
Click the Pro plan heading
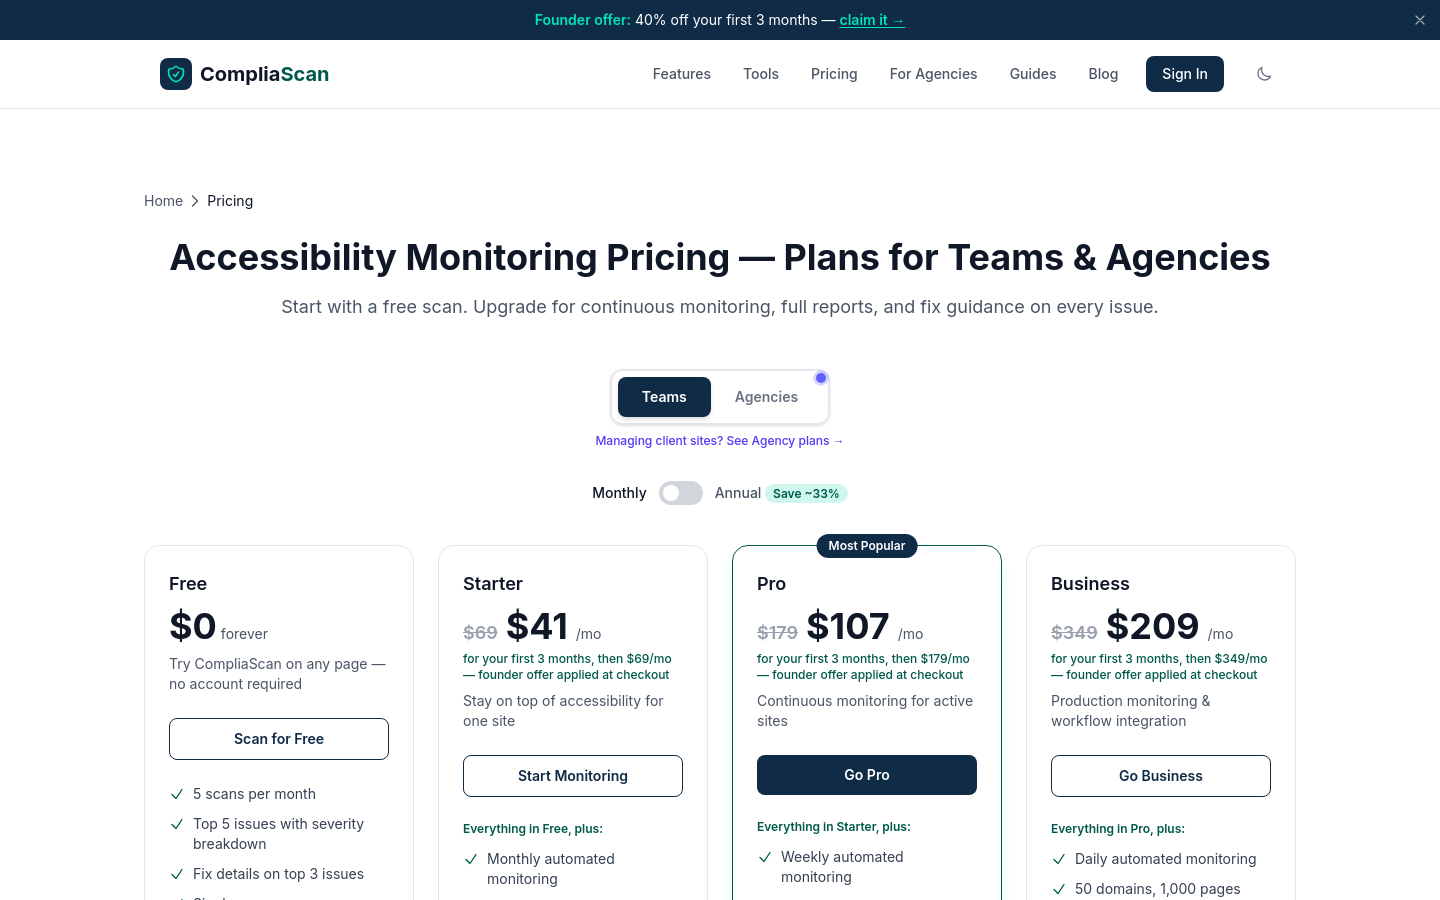pyautogui.click(x=771, y=584)
